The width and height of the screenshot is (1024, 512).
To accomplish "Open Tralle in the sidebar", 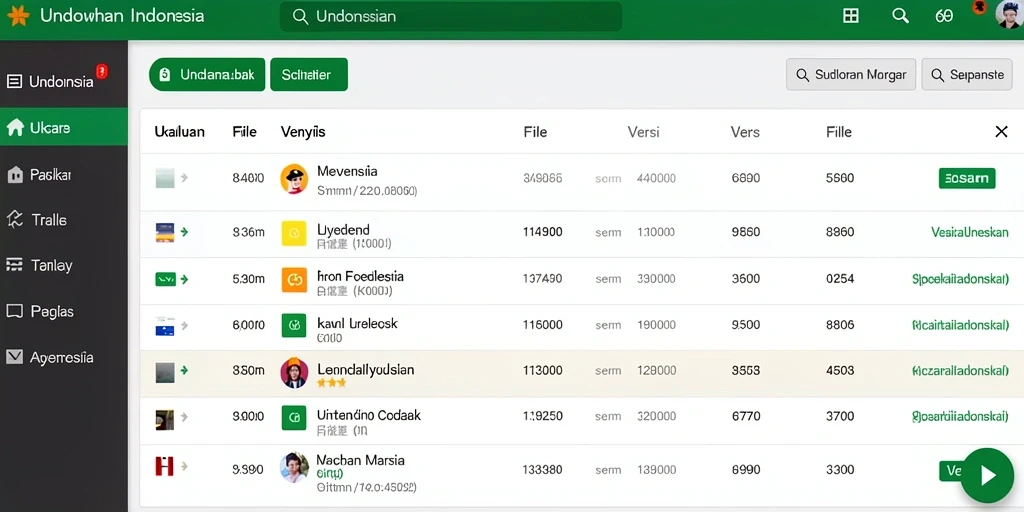I will 64,220.
